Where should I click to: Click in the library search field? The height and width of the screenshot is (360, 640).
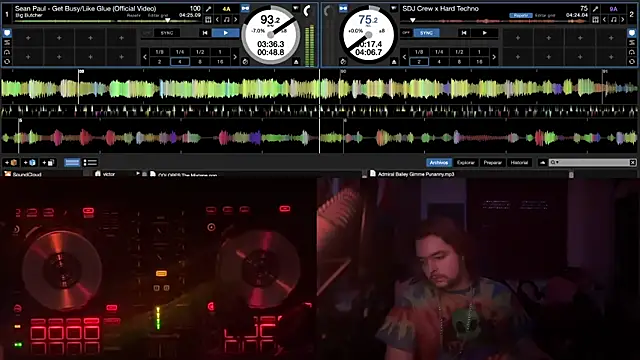click(590, 162)
